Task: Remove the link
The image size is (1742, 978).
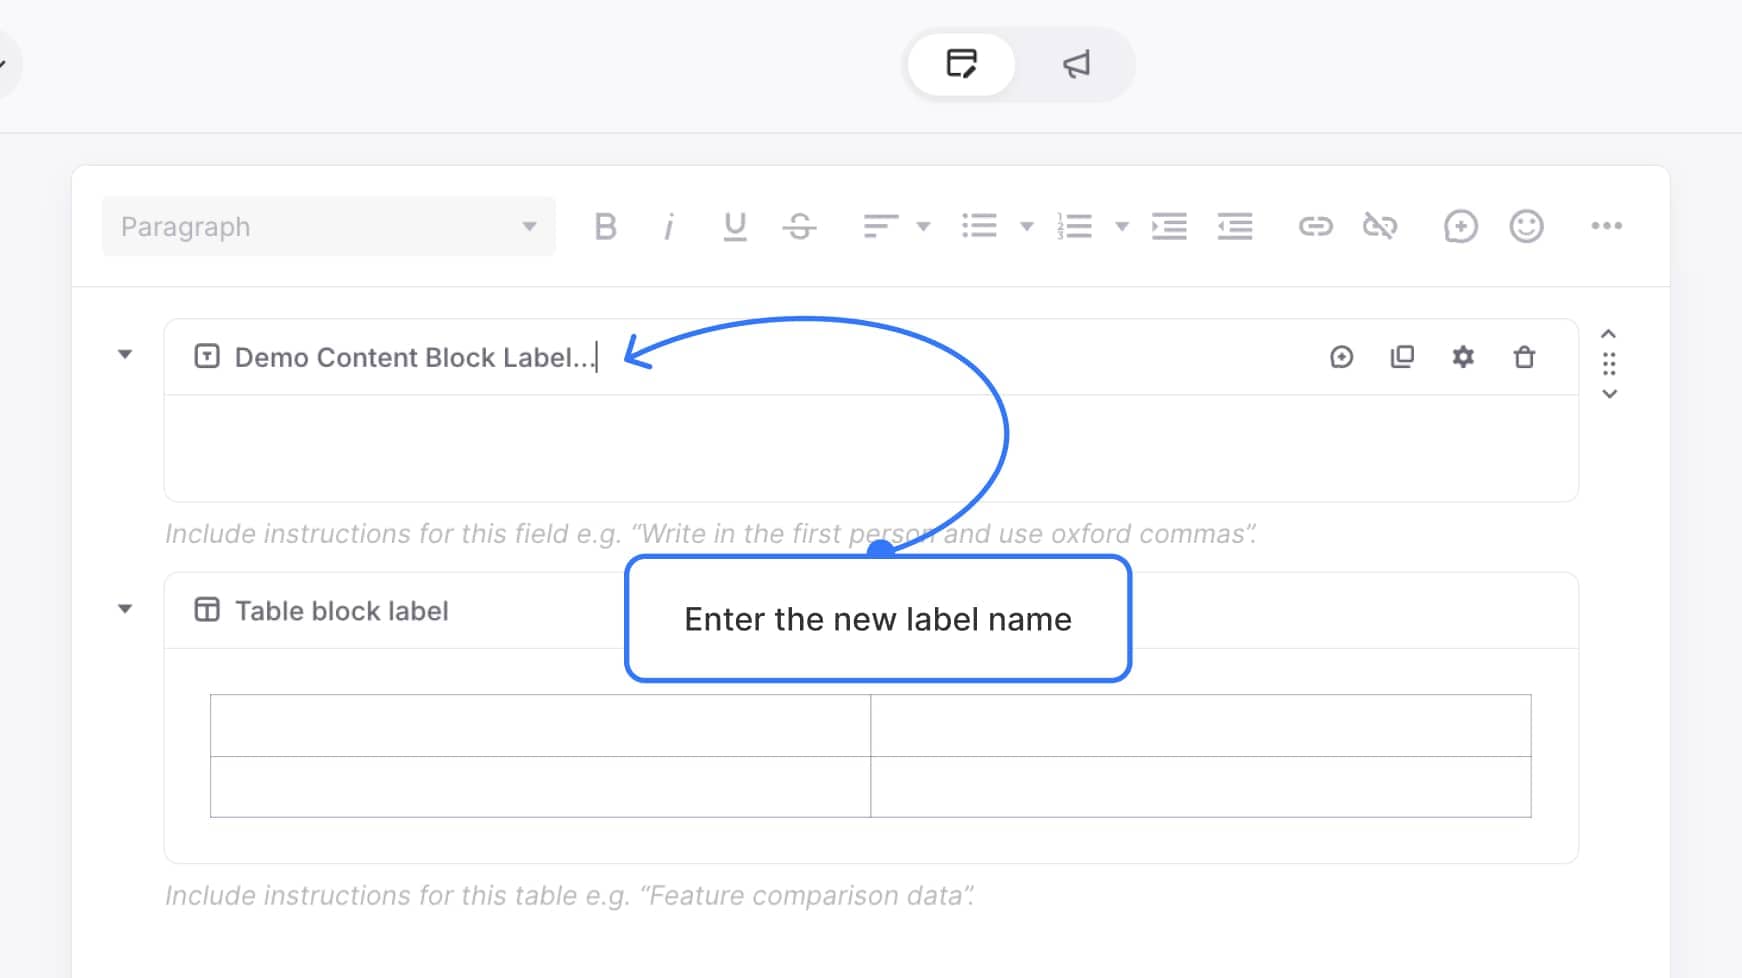Action: coord(1380,226)
